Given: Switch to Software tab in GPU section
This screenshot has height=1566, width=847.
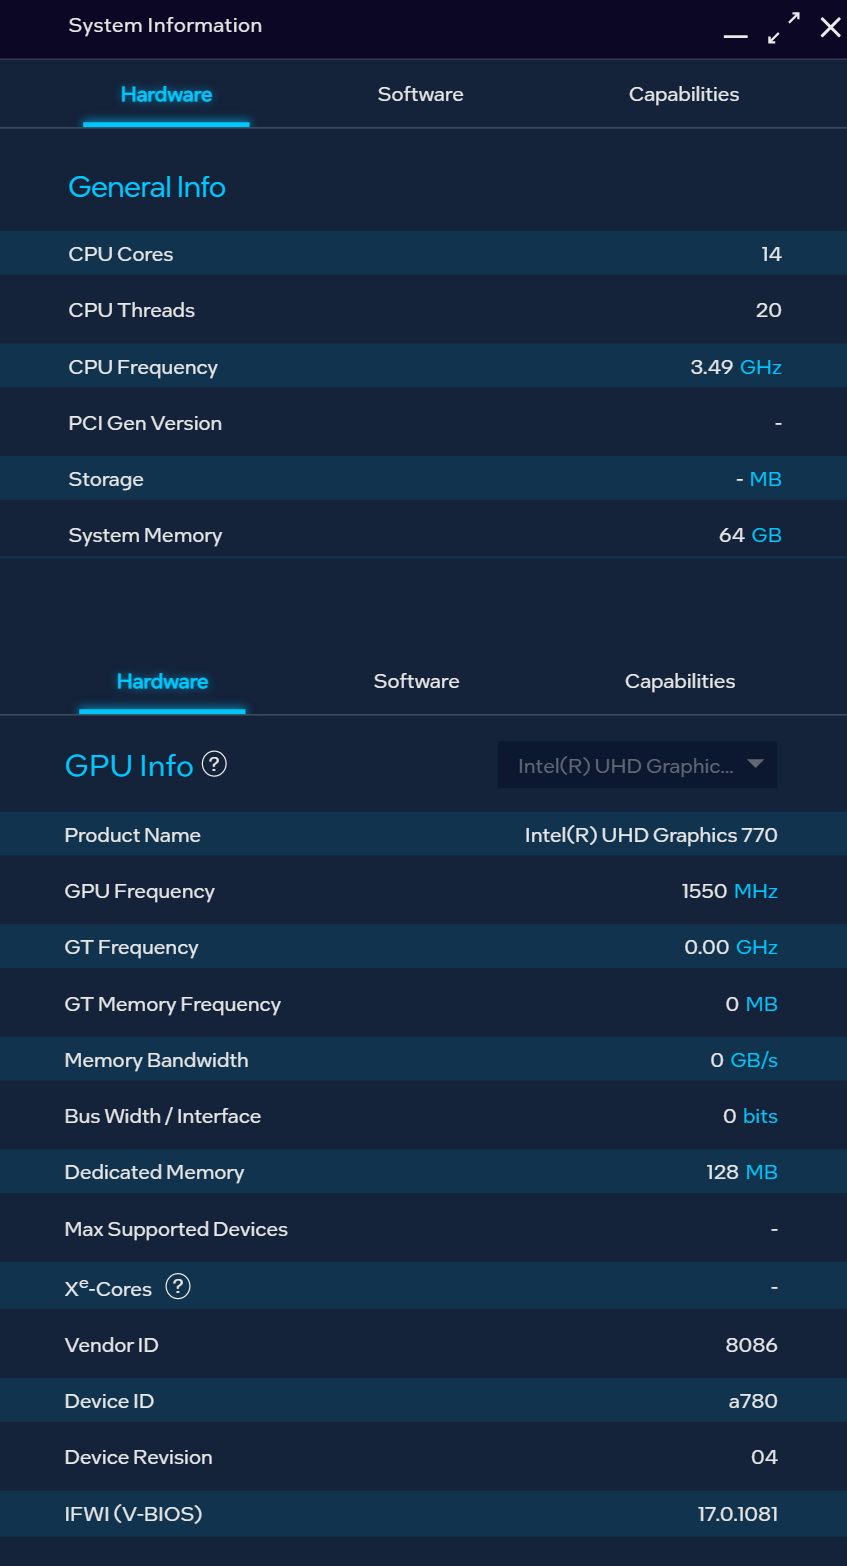Looking at the screenshot, I should tap(416, 681).
